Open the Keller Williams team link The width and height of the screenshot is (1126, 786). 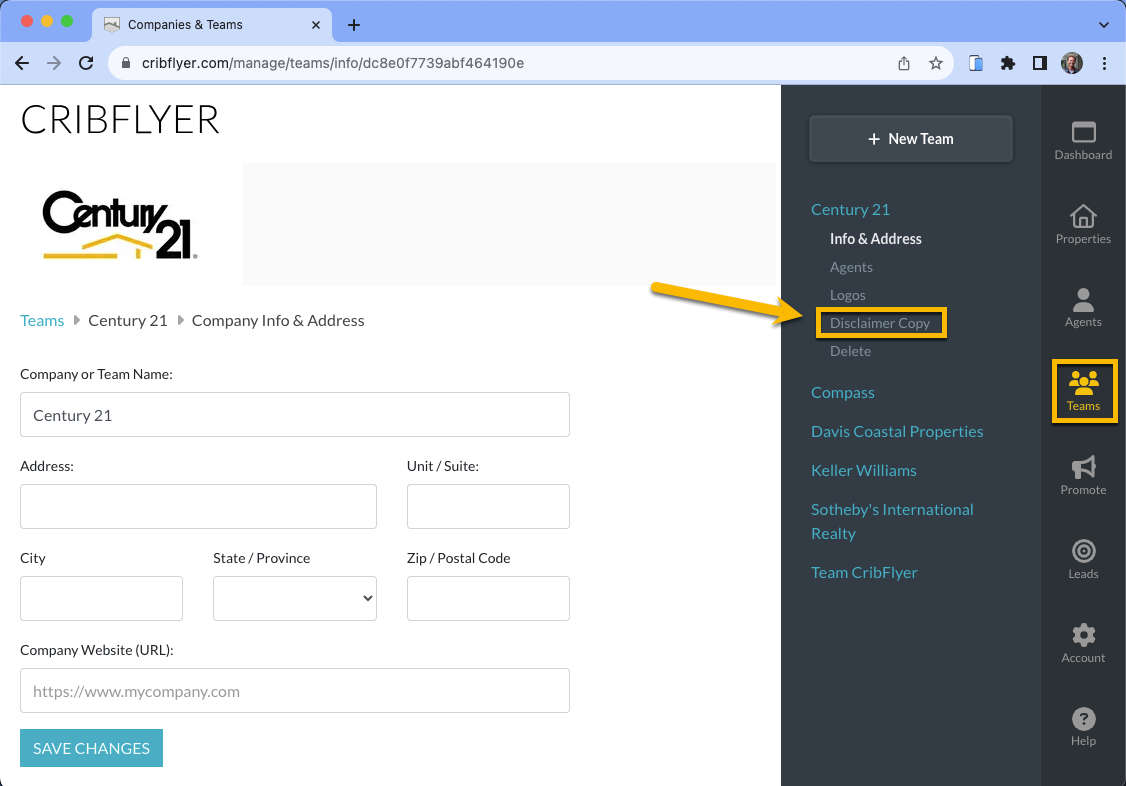(863, 470)
